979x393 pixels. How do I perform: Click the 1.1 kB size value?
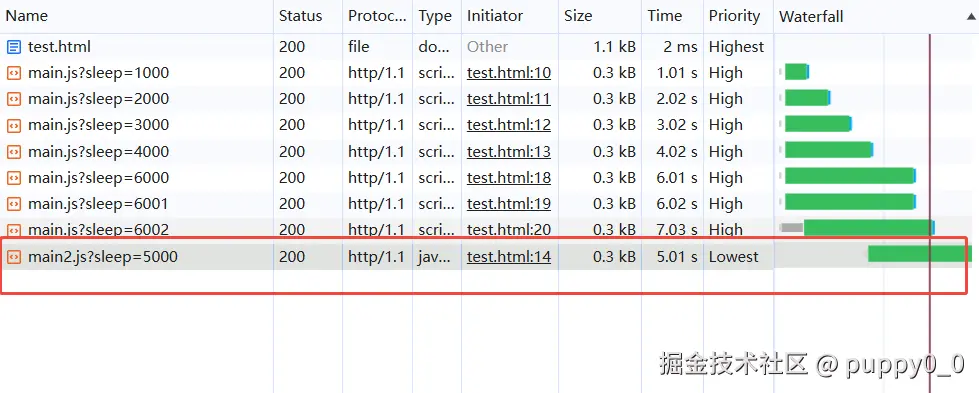tap(614, 47)
